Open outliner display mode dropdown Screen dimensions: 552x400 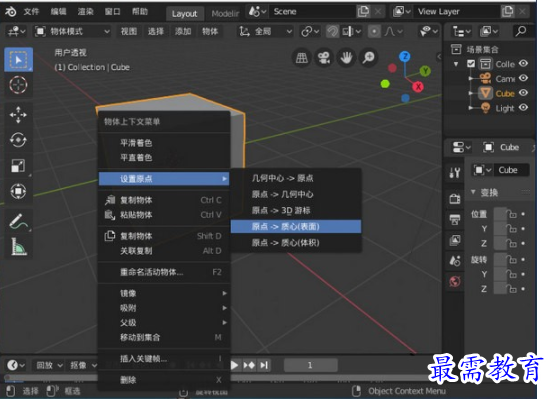point(462,32)
